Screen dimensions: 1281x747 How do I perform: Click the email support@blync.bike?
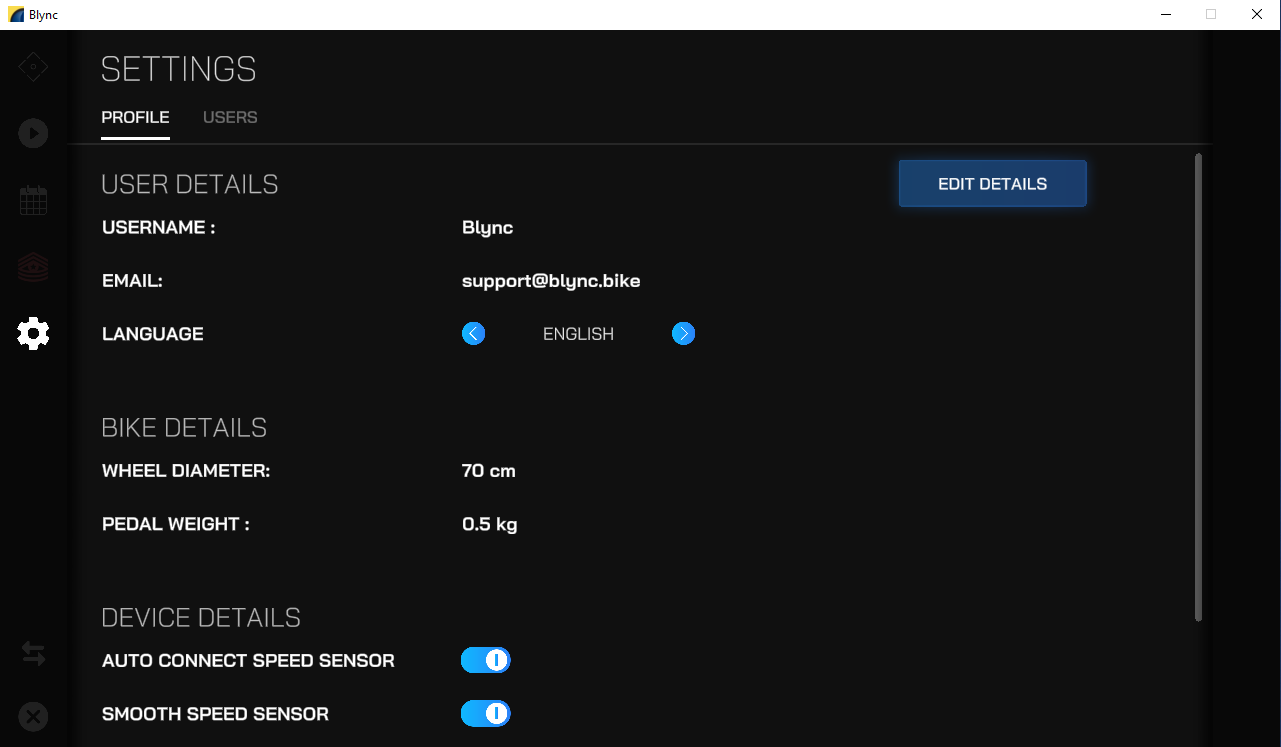[551, 281]
